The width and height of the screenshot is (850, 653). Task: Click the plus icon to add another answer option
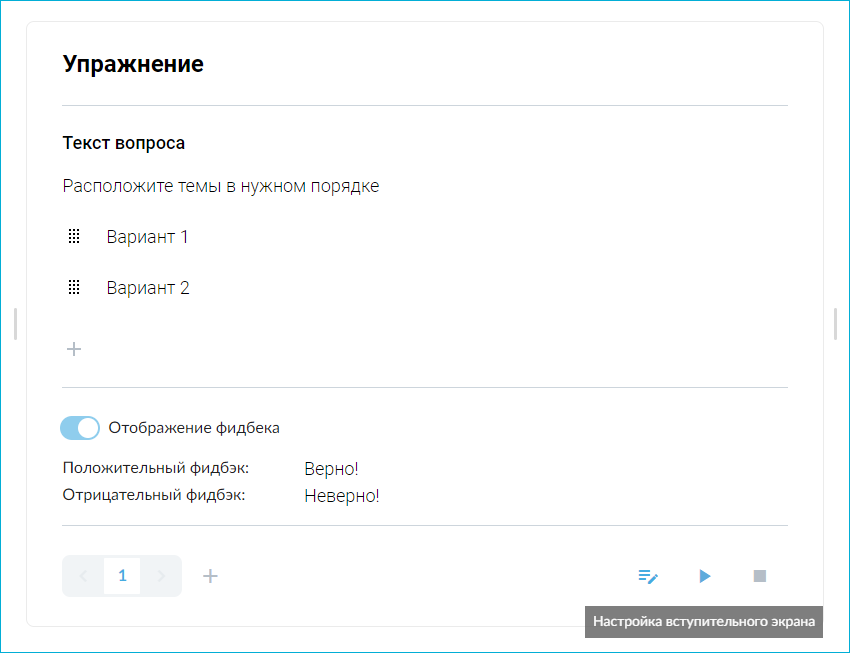point(73,349)
